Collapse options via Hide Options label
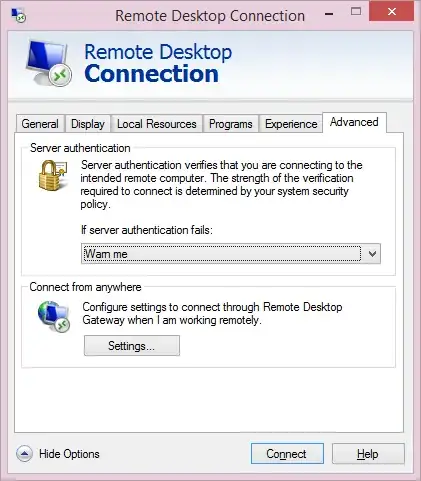This screenshot has width=421, height=481. click(69, 454)
